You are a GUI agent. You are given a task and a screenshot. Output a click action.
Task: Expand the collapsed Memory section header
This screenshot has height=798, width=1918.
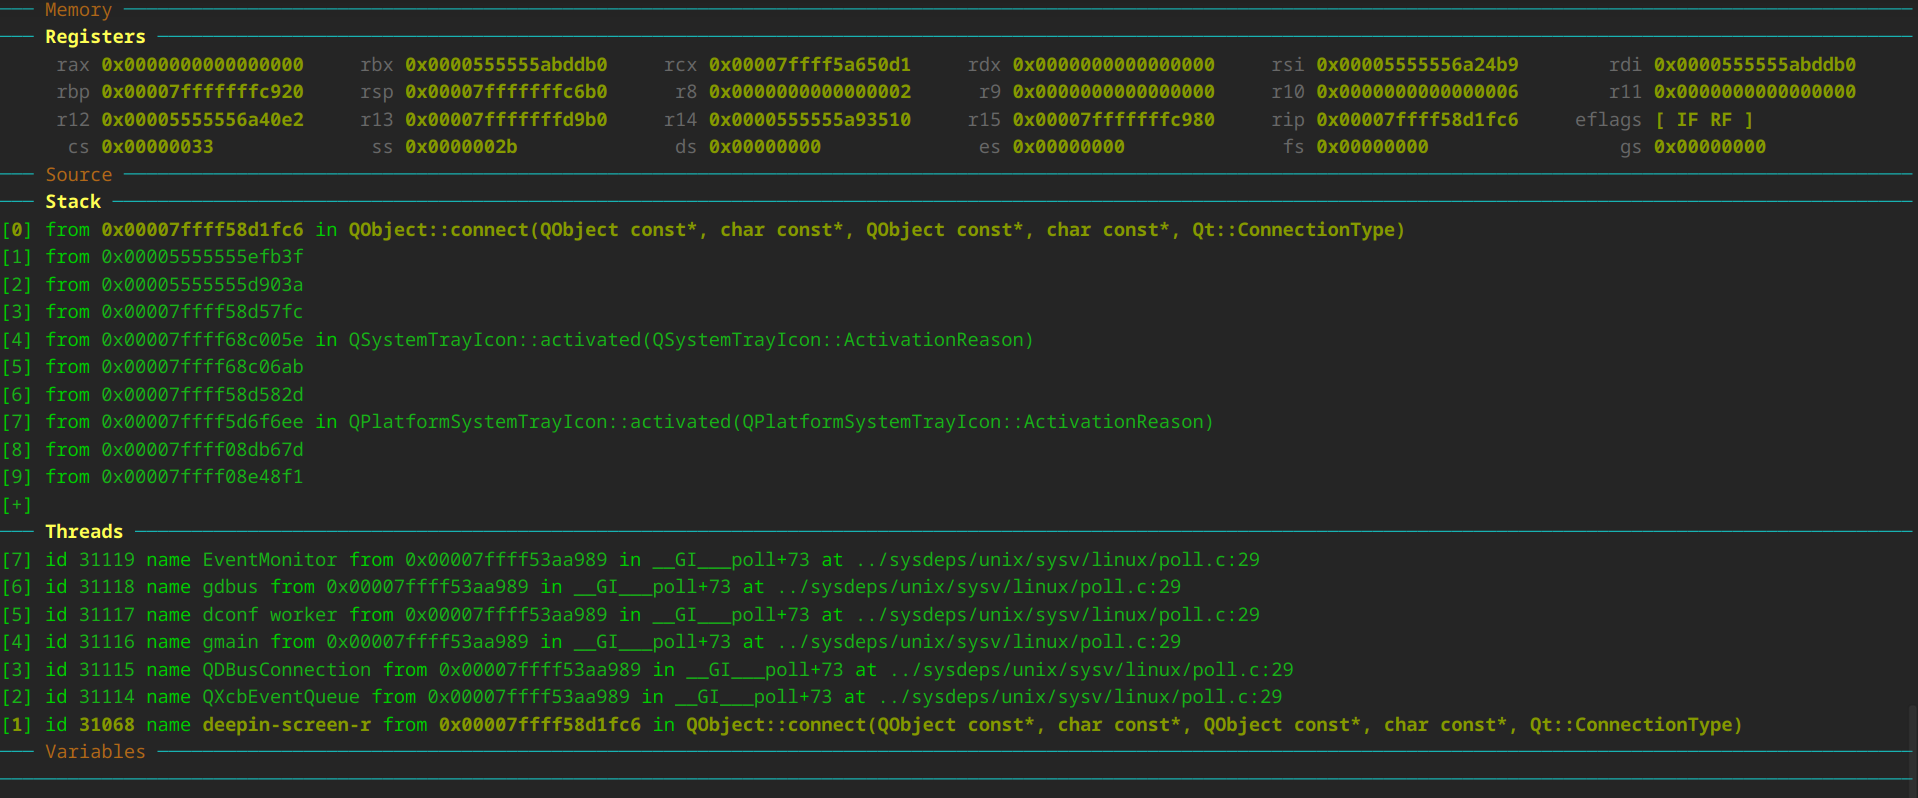pos(78,10)
